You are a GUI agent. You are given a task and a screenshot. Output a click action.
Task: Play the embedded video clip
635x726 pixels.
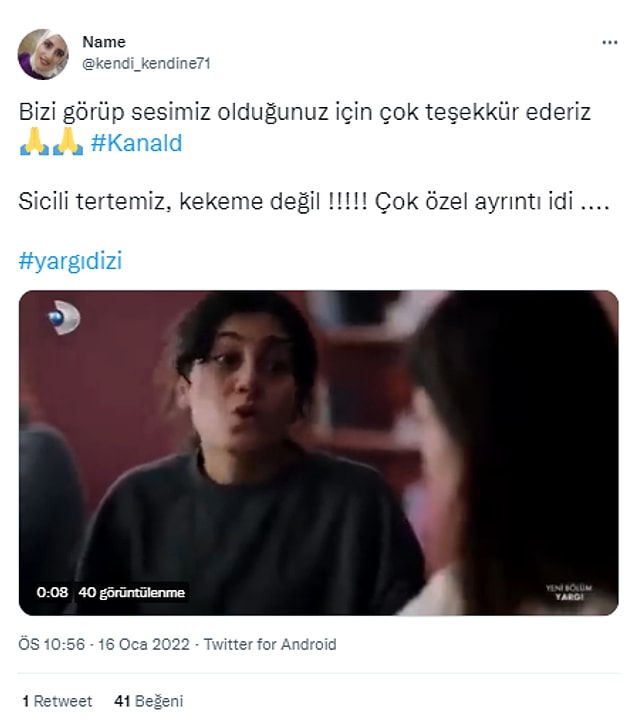(x=319, y=453)
